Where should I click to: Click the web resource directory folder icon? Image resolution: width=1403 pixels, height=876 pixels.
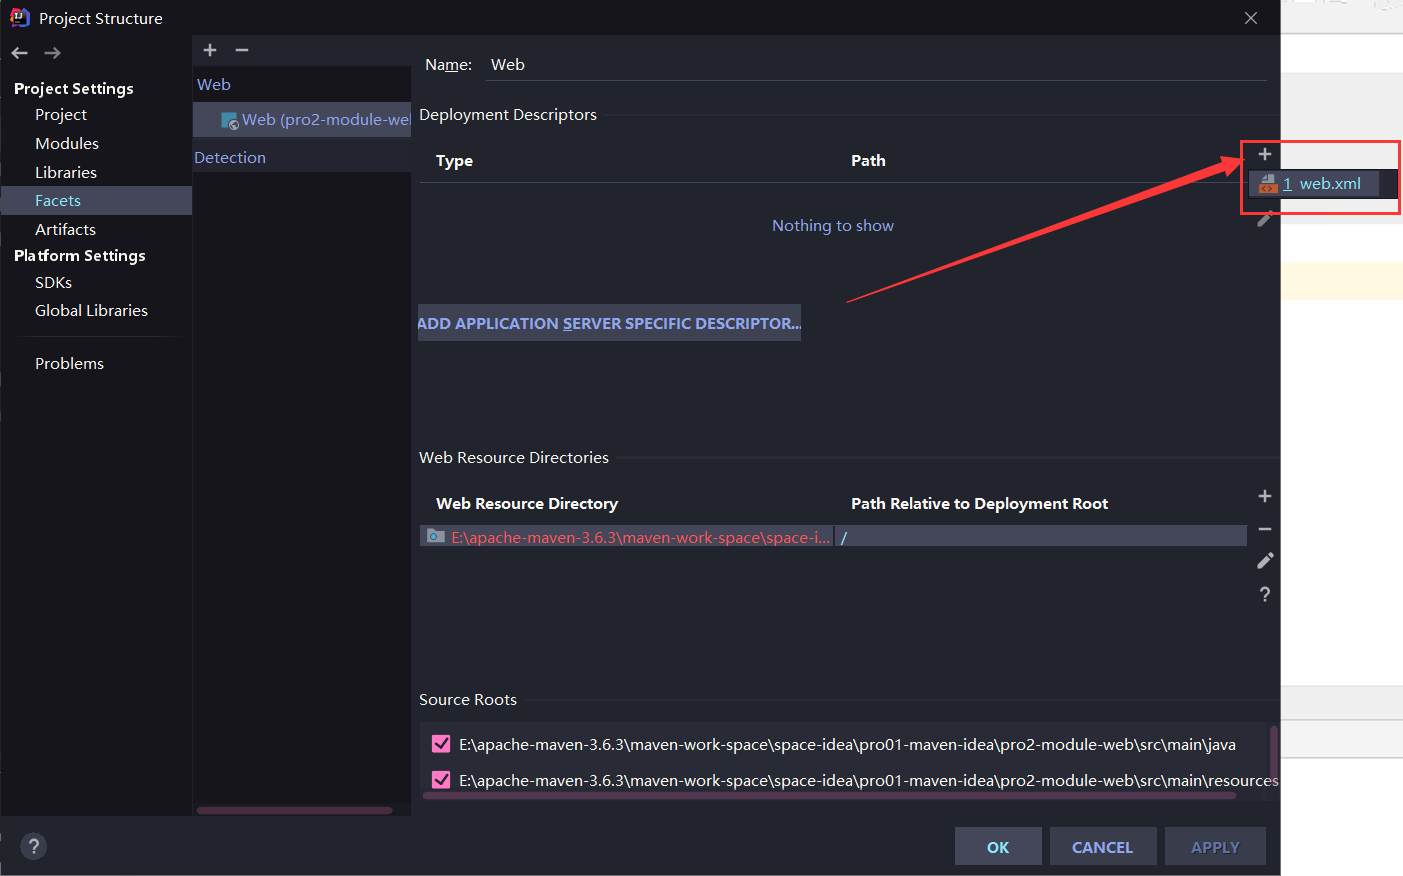click(x=435, y=537)
